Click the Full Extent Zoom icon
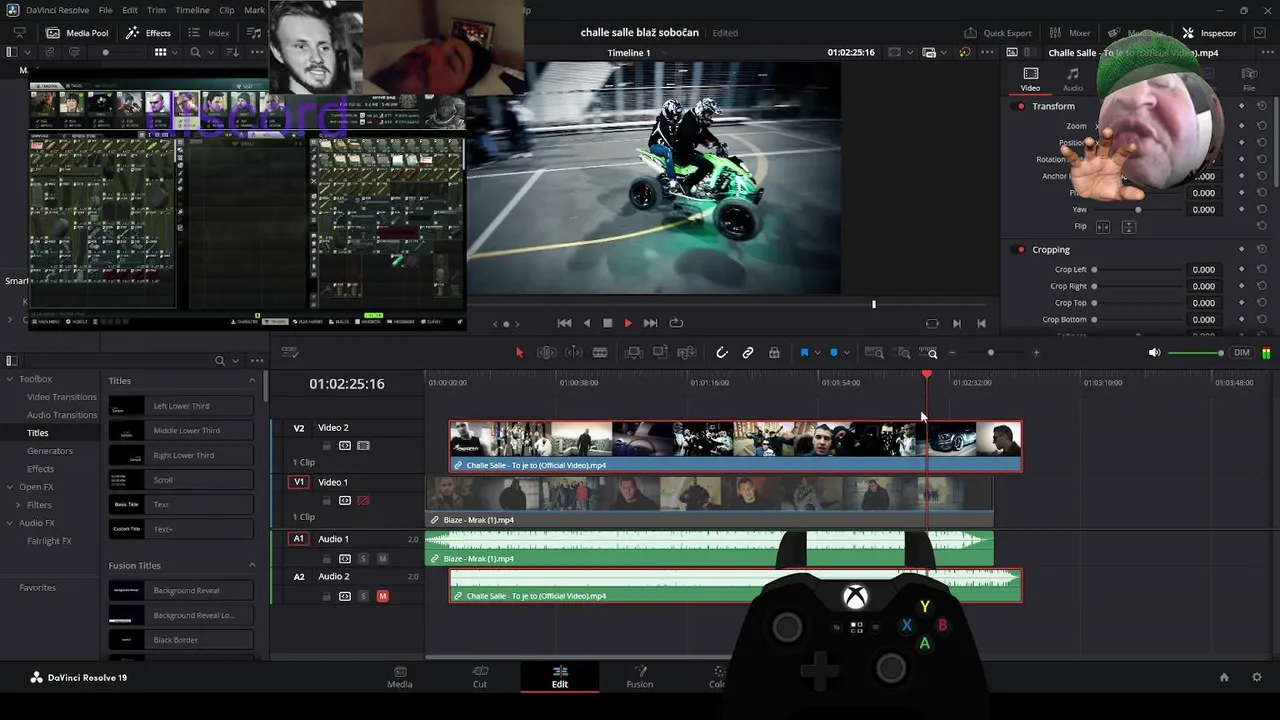This screenshot has height=720, width=1280. click(874, 353)
